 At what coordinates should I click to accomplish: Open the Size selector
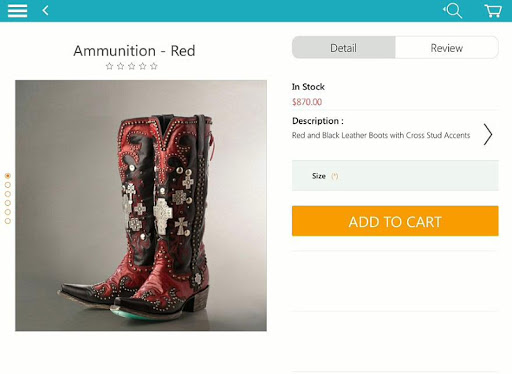pyautogui.click(x=395, y=176)
